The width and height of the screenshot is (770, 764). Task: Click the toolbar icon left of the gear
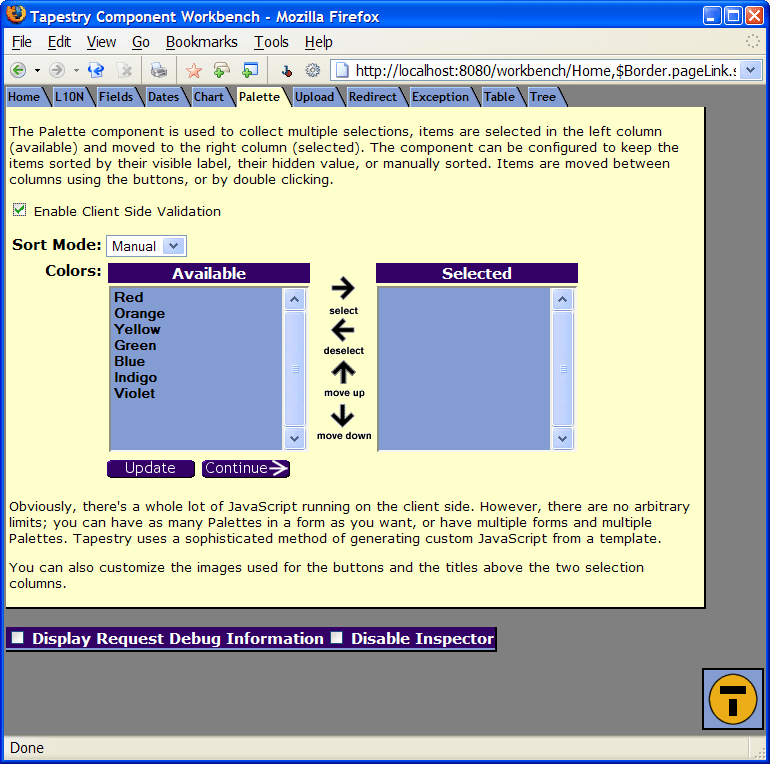(x=287, y=71)
